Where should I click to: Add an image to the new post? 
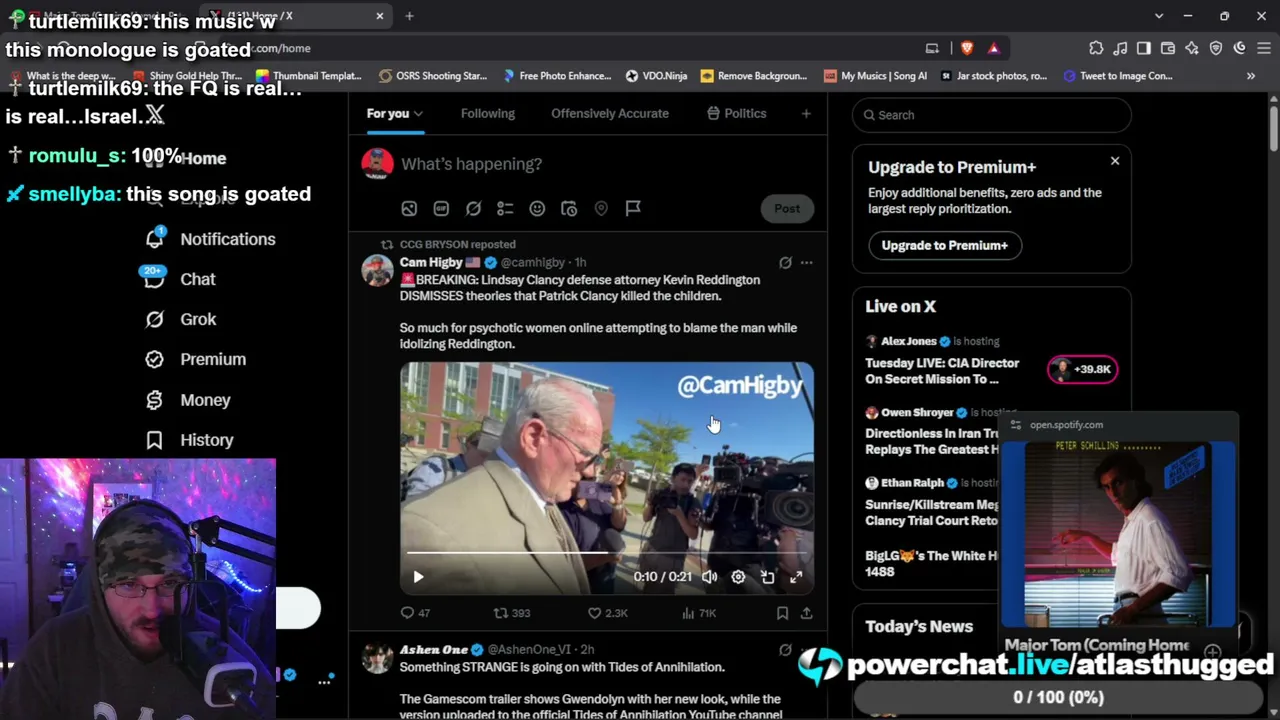point(409,208)
